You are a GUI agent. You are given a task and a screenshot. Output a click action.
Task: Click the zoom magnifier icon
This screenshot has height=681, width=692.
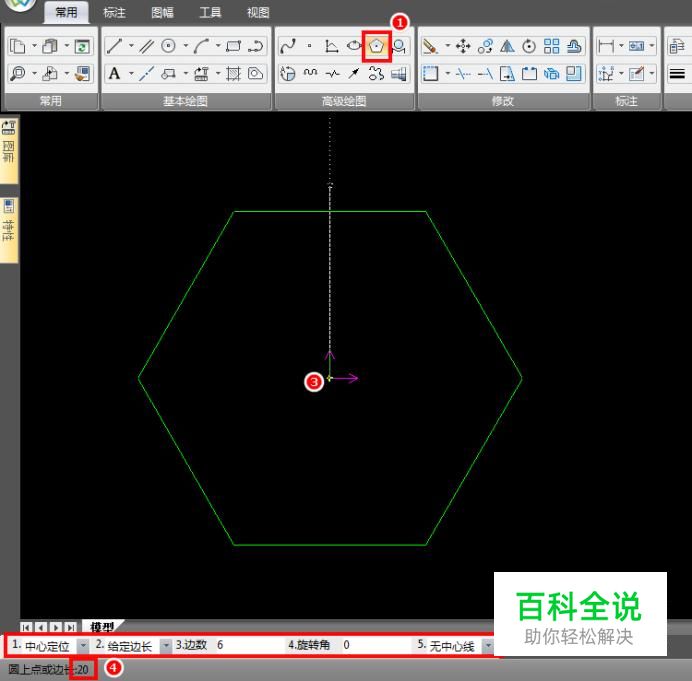(18, 73)
